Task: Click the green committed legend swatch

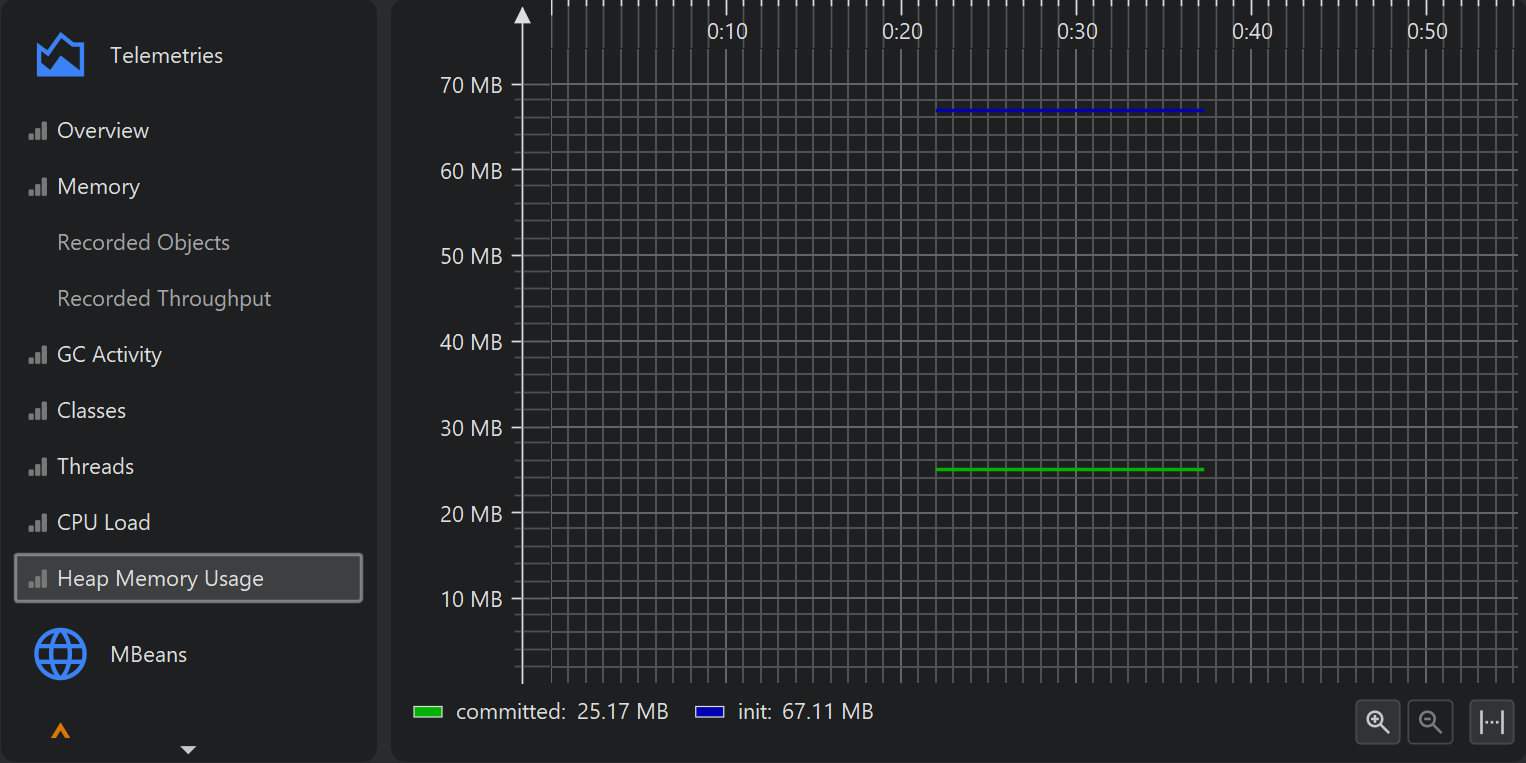Action: tap(428, 712)
